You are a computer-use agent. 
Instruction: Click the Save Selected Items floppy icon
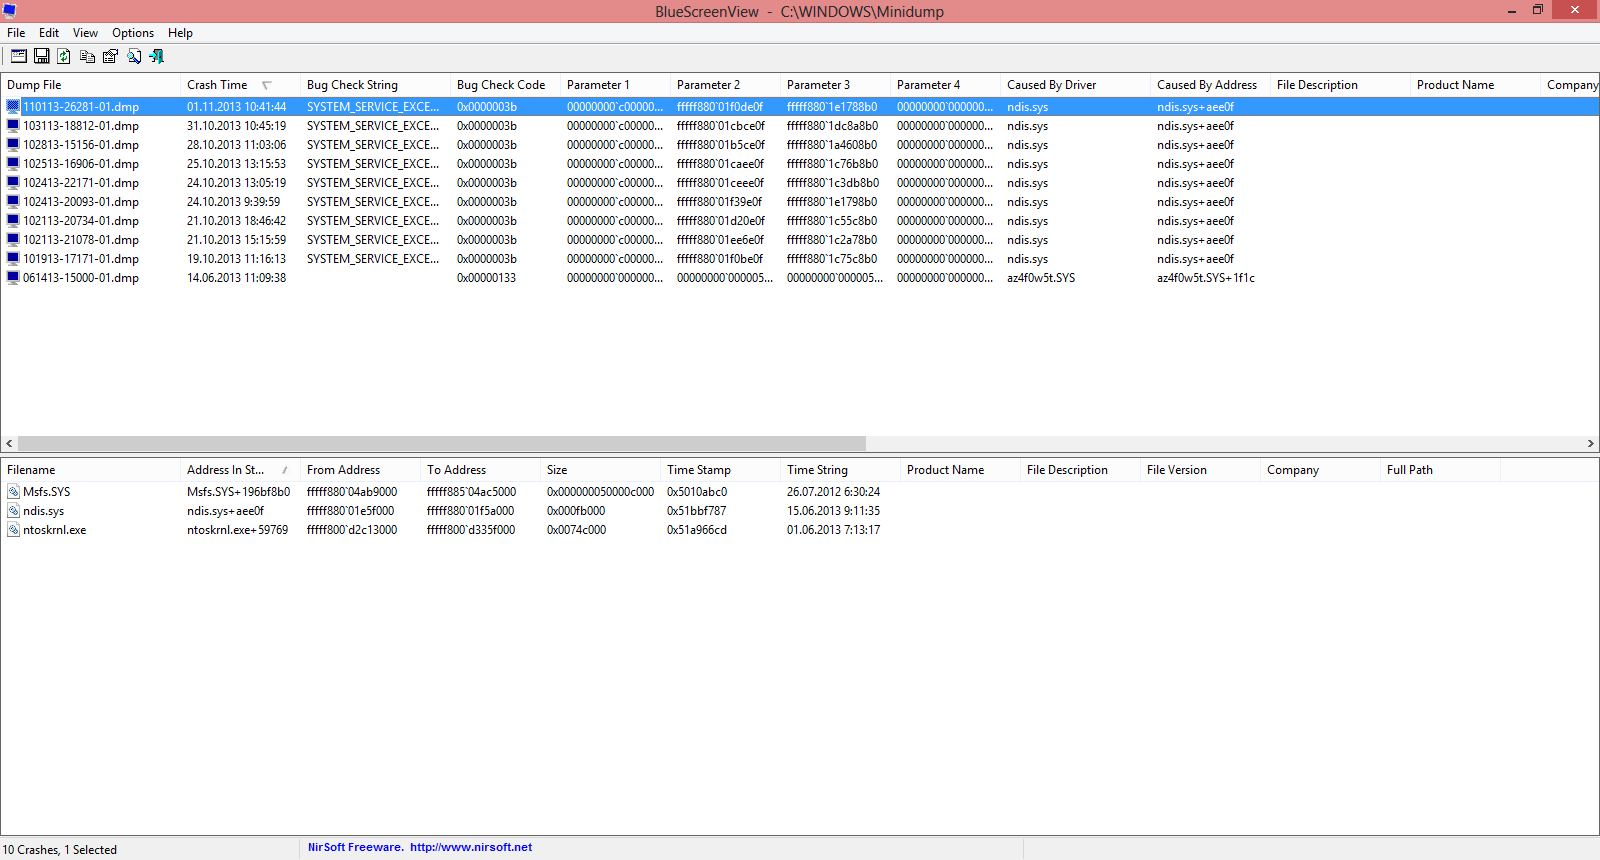42,56
